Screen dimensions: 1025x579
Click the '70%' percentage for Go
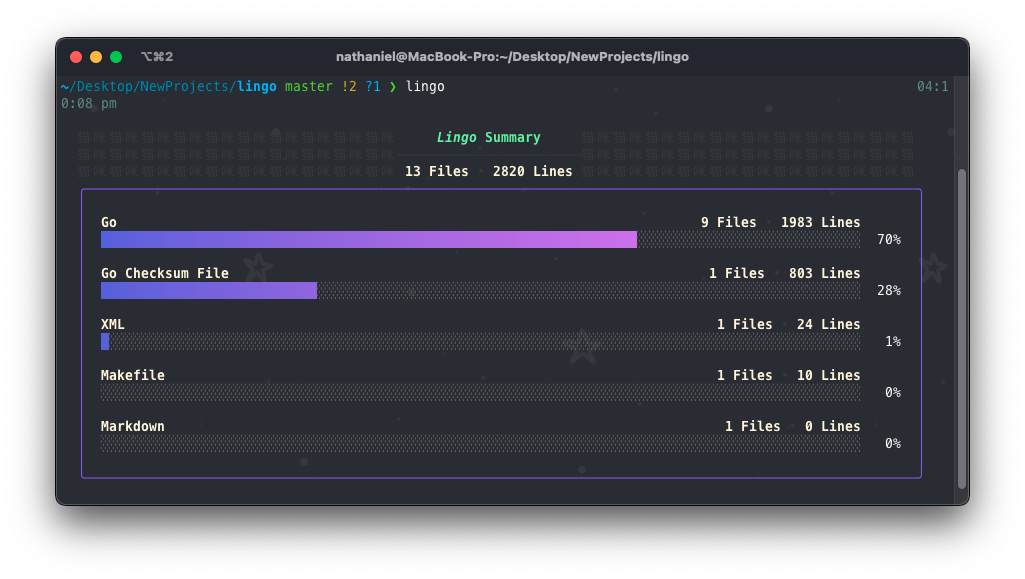click(889, 239)
